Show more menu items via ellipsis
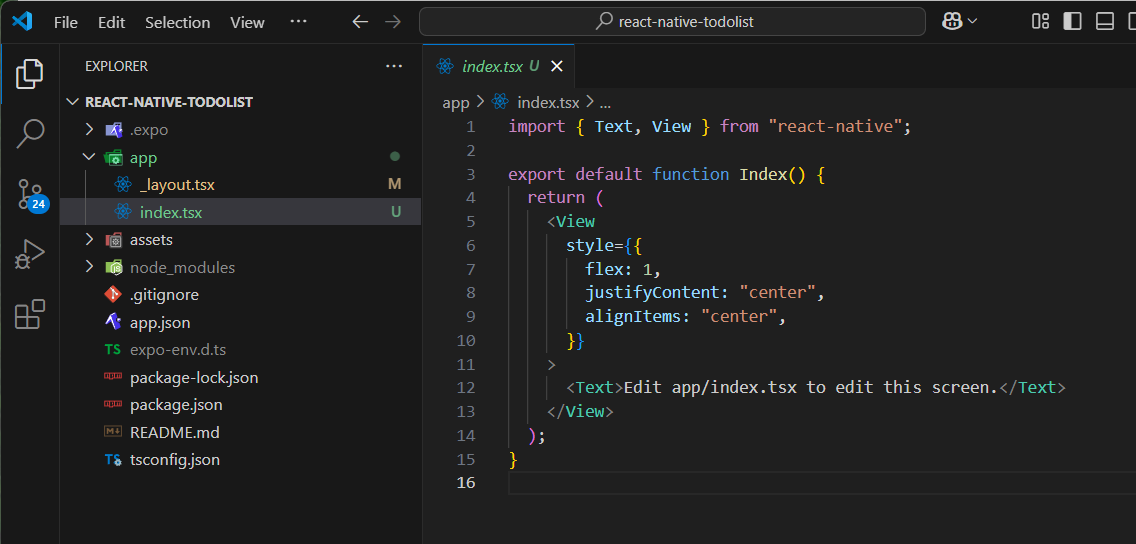Image resolution: width=1136 pixels, height=544 pixels. click(x=298, y=22)
